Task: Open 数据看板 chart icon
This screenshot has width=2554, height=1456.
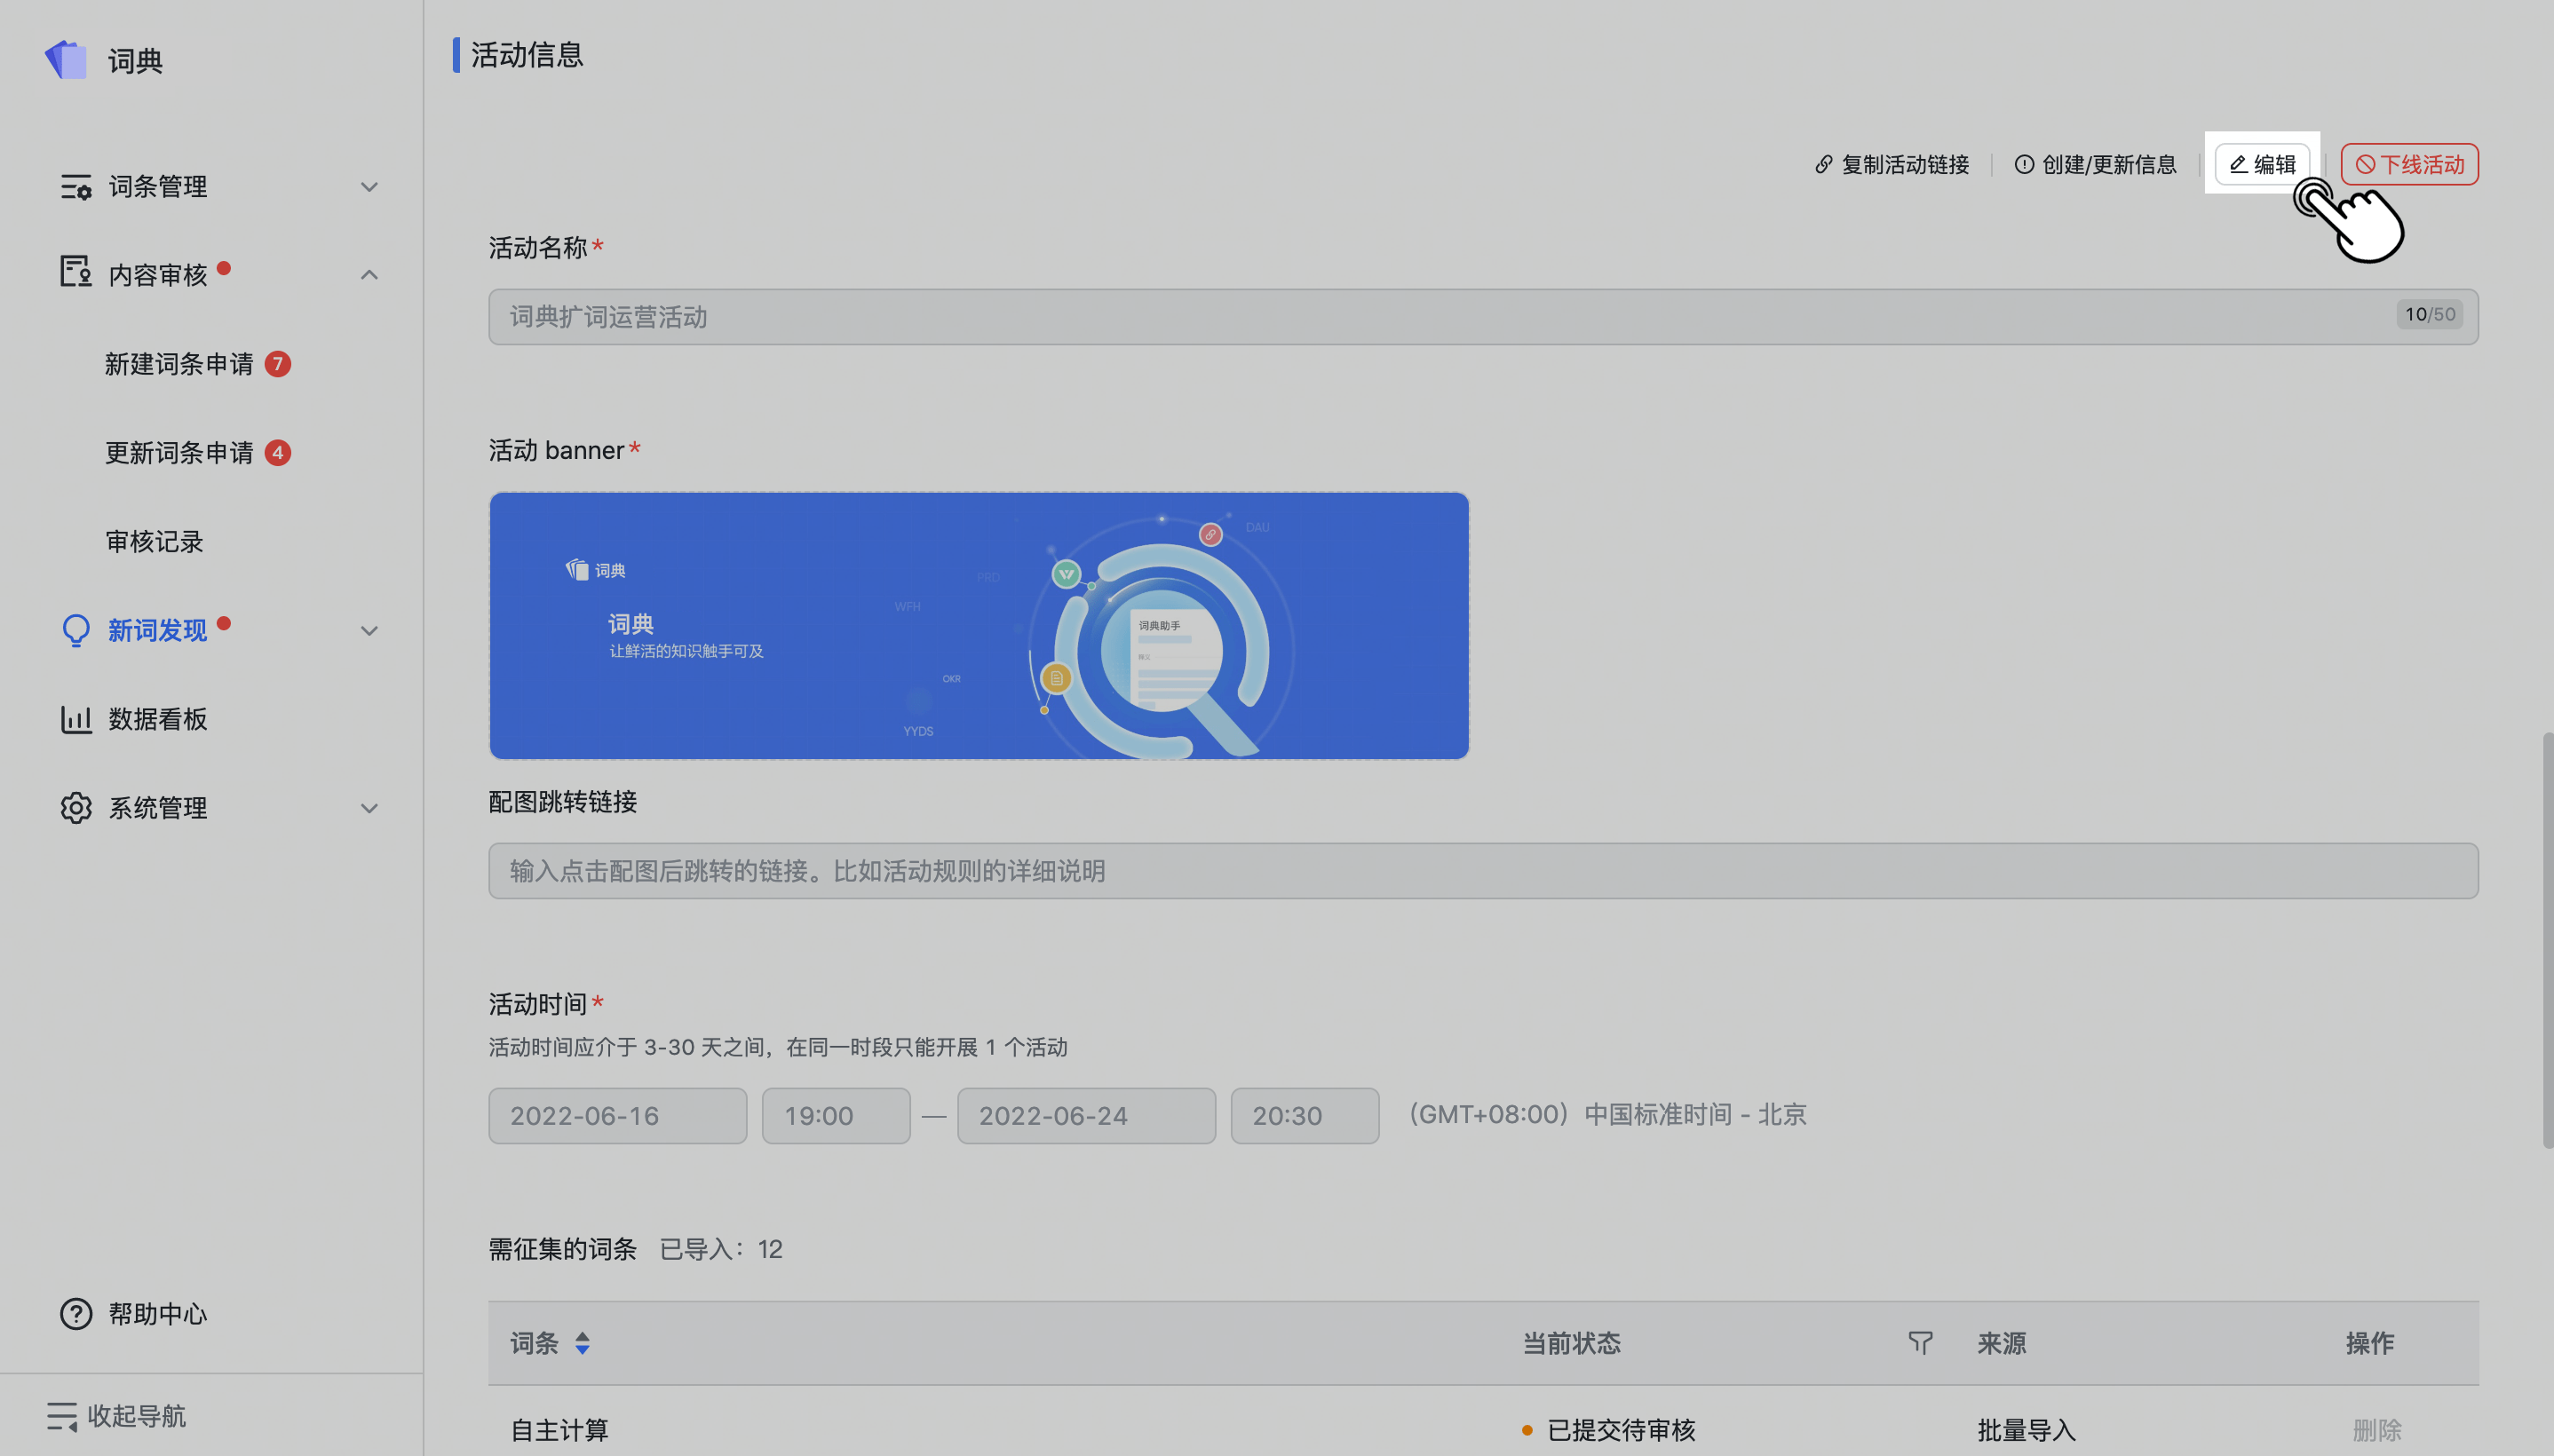Action: (76, 719)
